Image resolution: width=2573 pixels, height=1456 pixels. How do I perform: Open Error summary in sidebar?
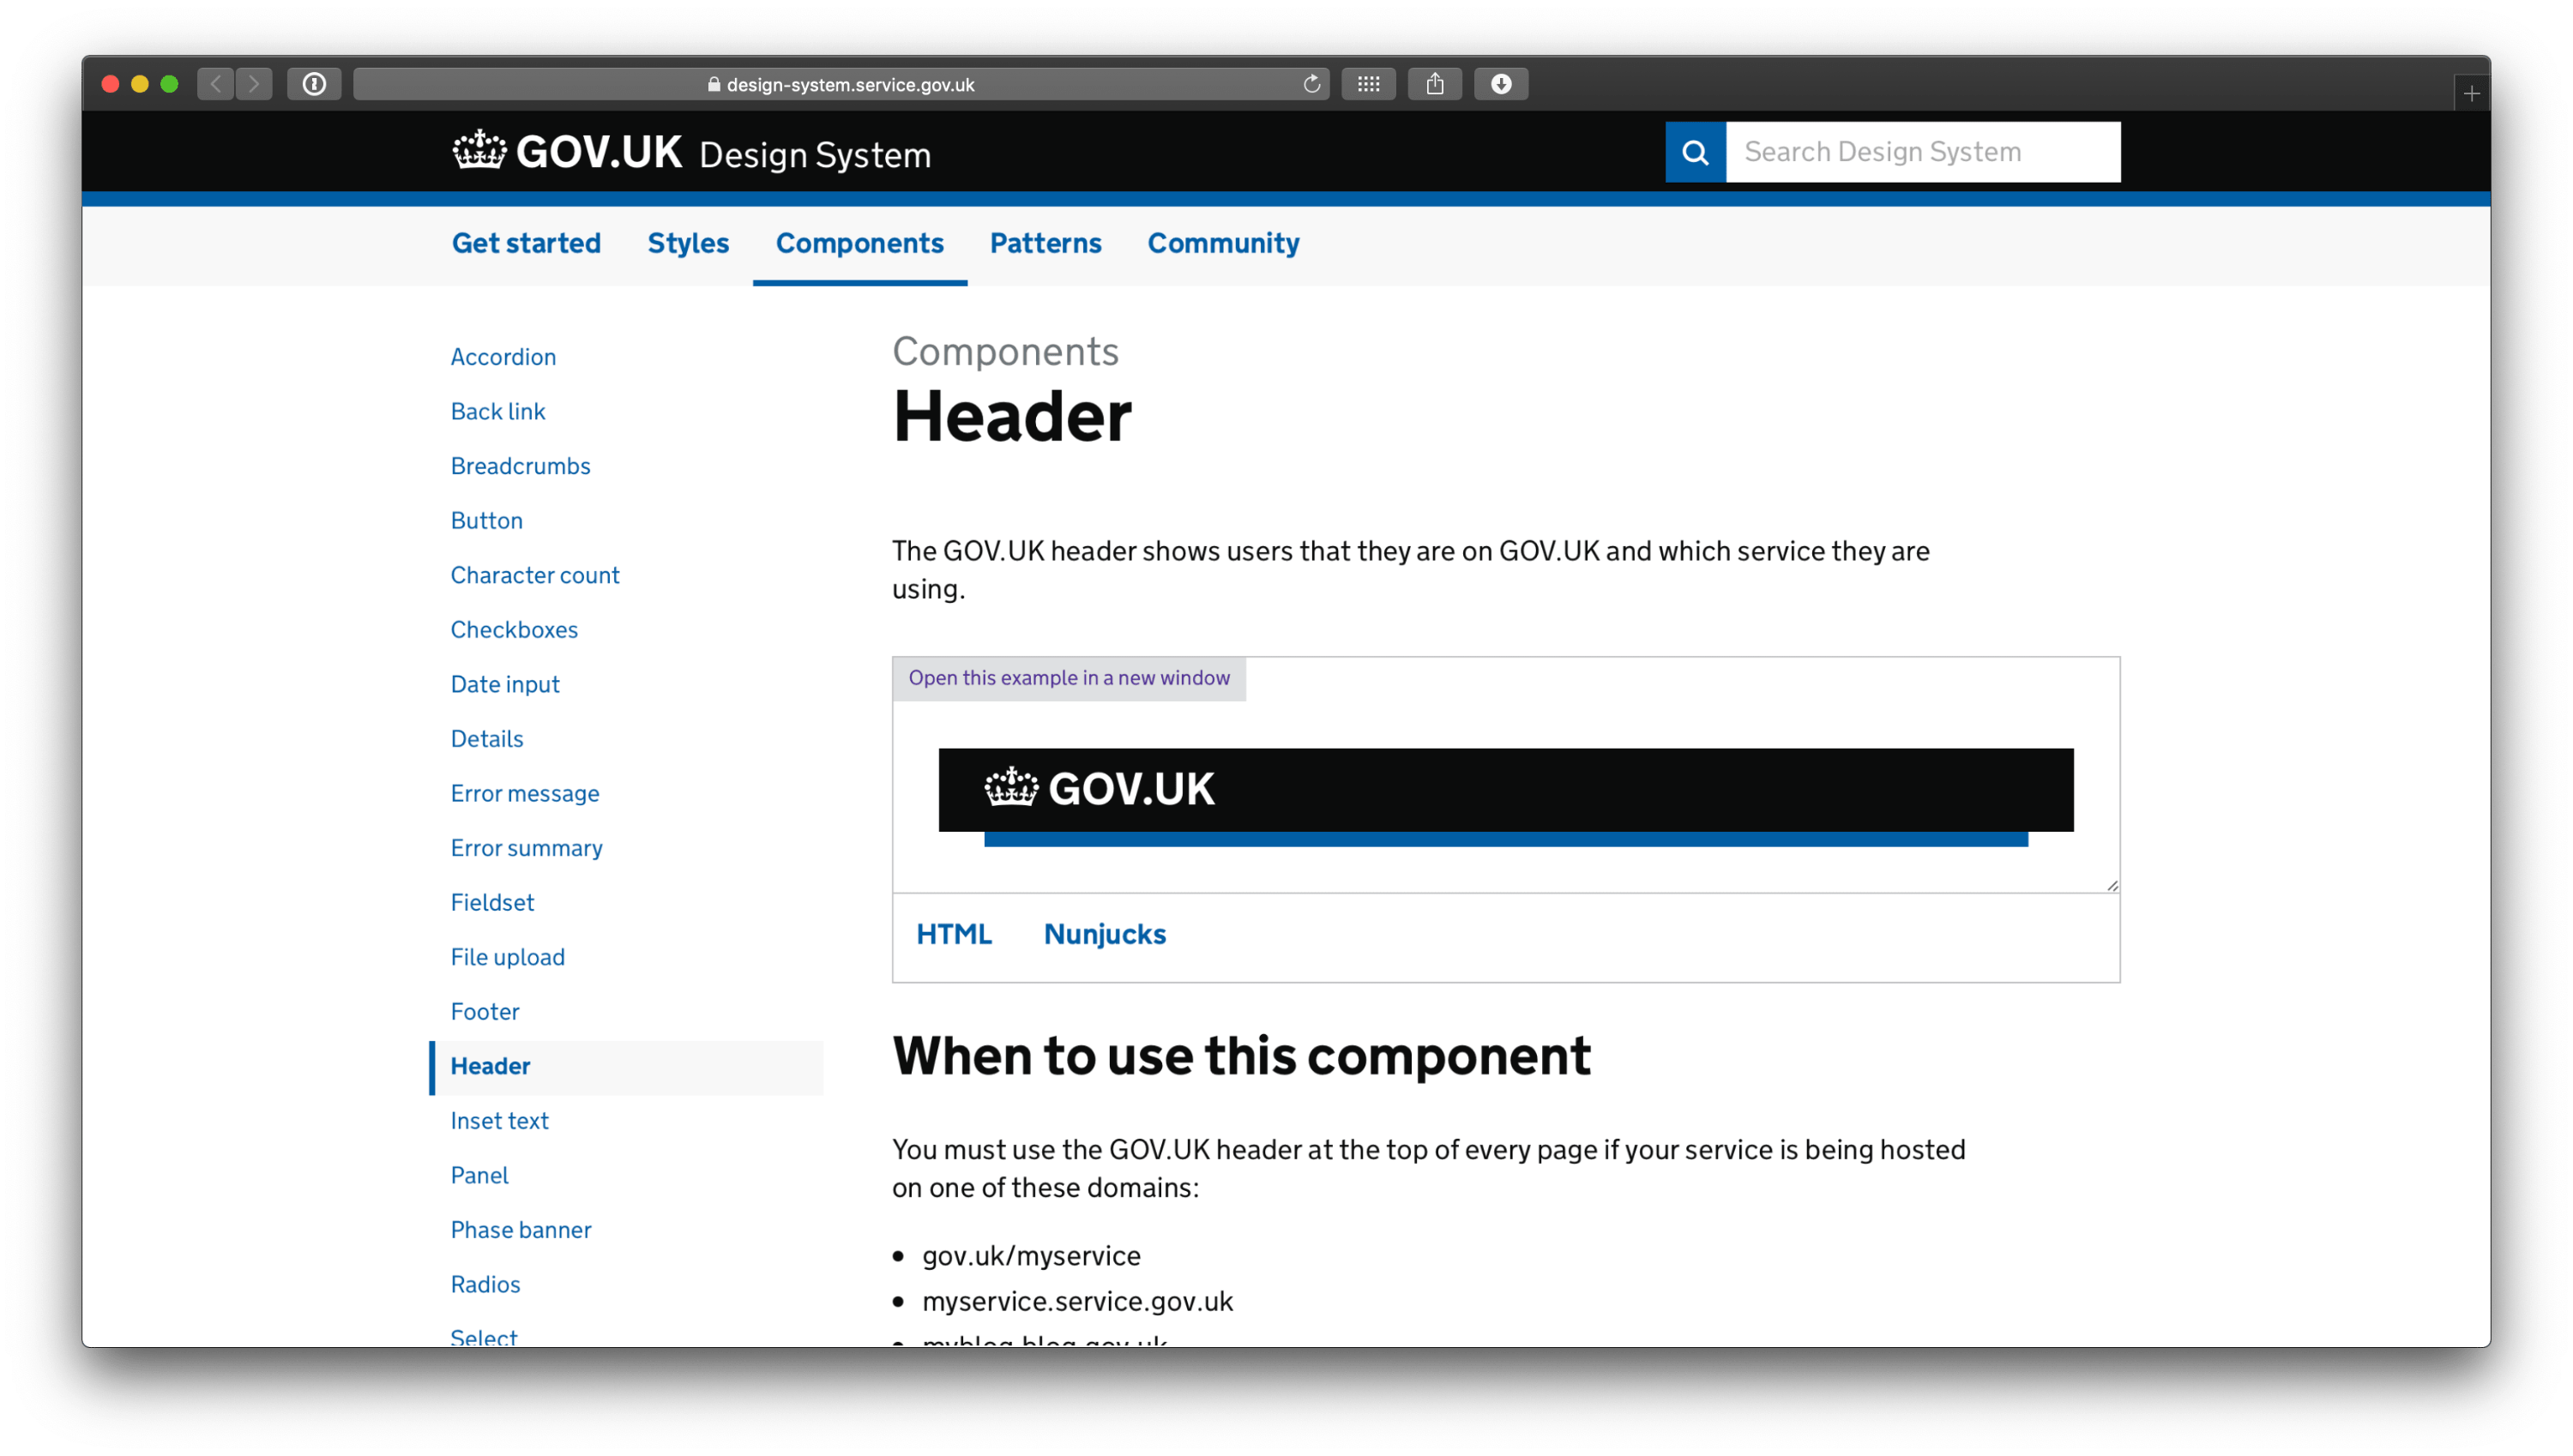pyautogui.click(x=526, y=848)
